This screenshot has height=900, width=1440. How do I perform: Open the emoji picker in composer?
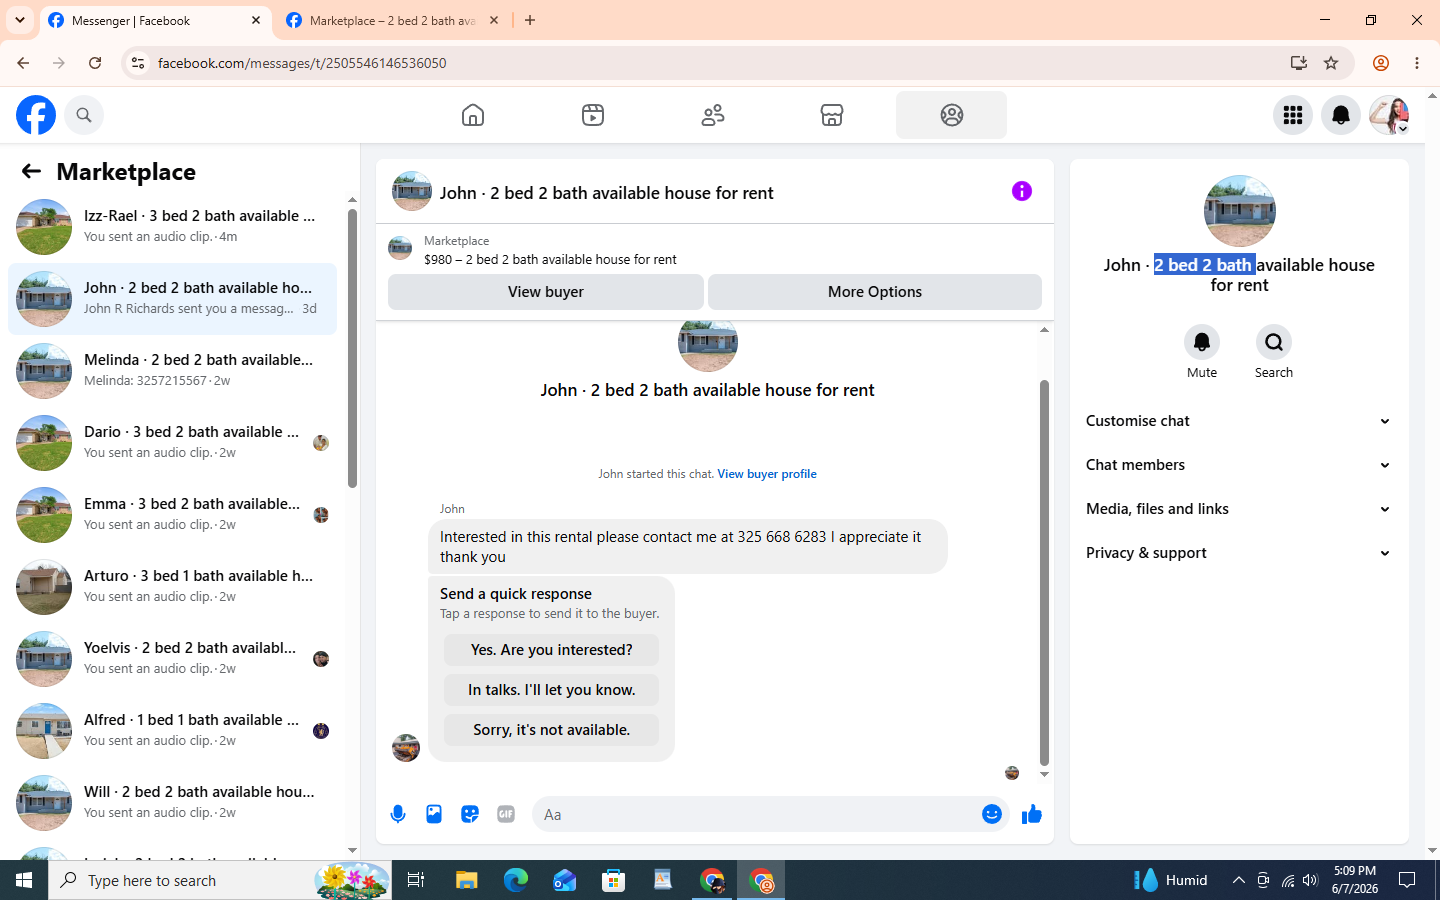click(x=992, y=814)
